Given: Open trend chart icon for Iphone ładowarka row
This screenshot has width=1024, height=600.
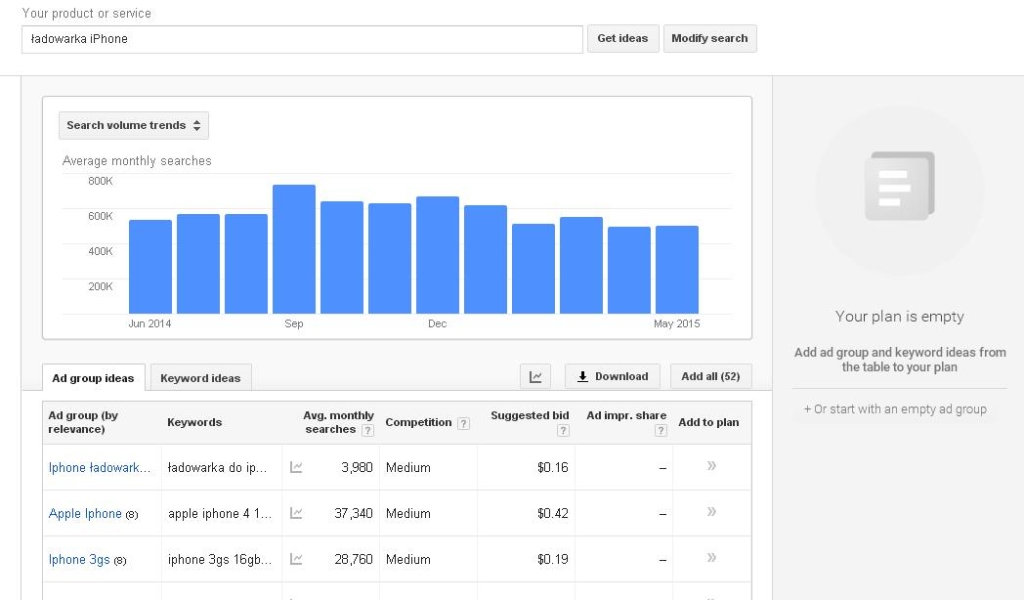Looking at the screenshot, I should click(x=296, y=467).
